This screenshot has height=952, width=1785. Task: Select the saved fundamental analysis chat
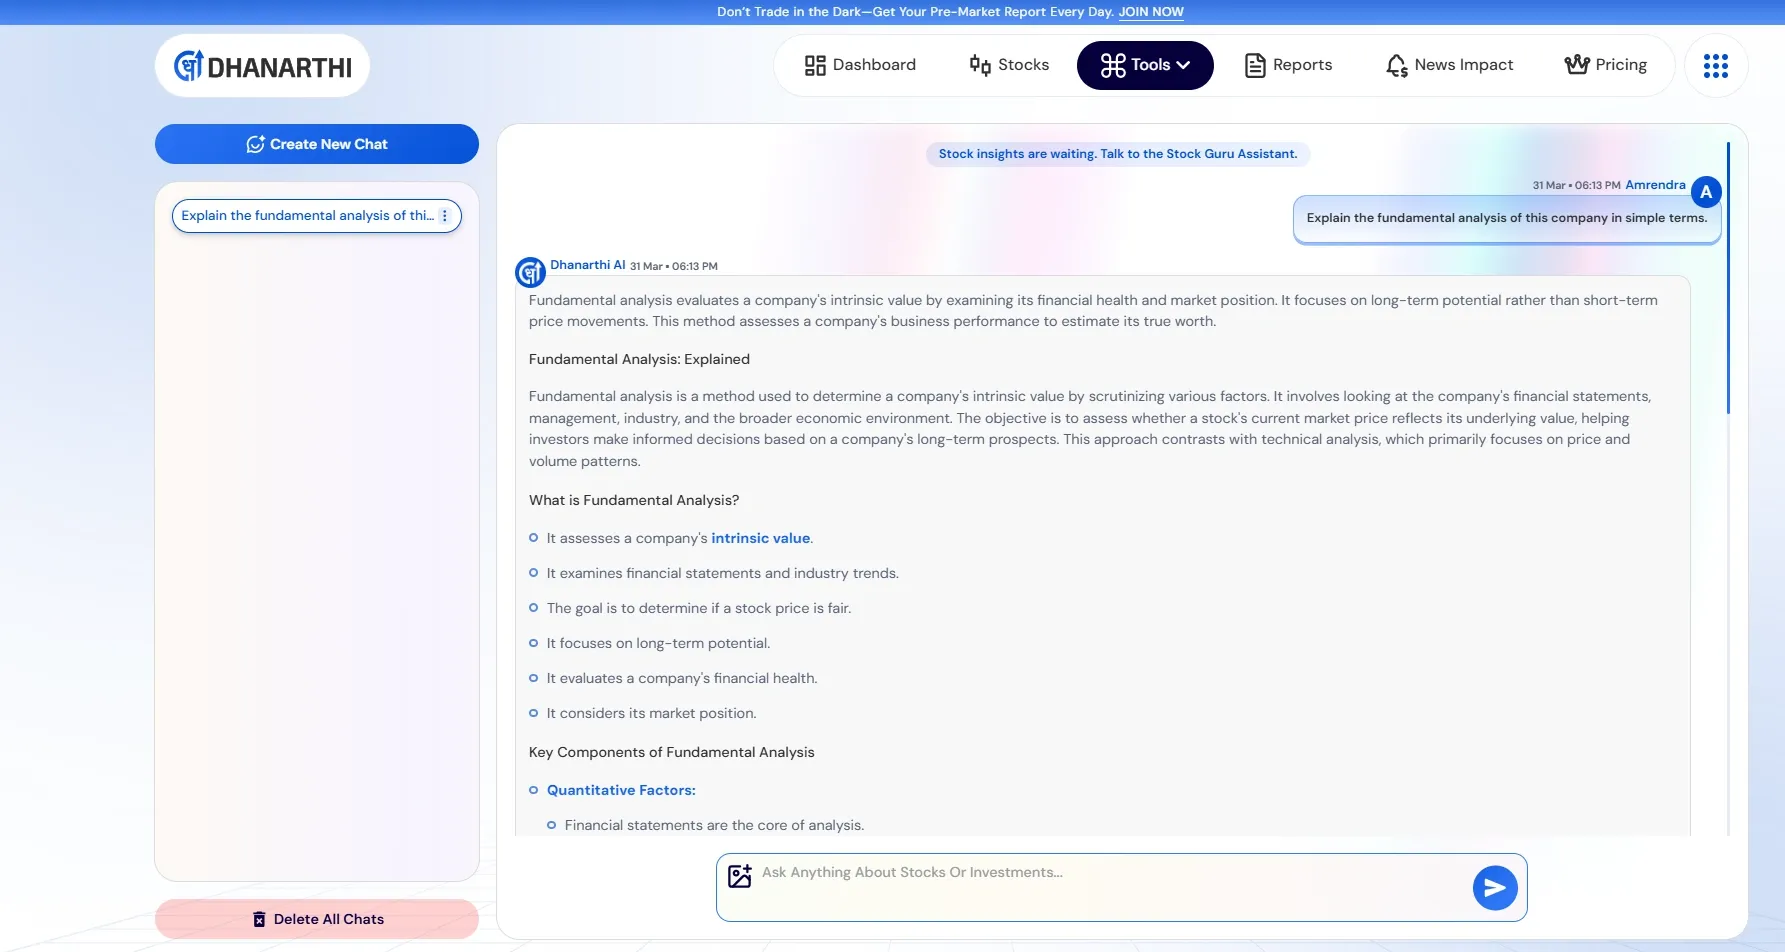(307, 216)
